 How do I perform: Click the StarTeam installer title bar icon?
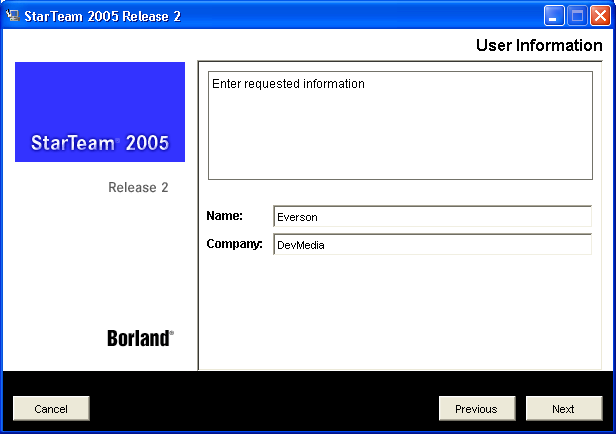pyautogui.click(x=13, y=15)
